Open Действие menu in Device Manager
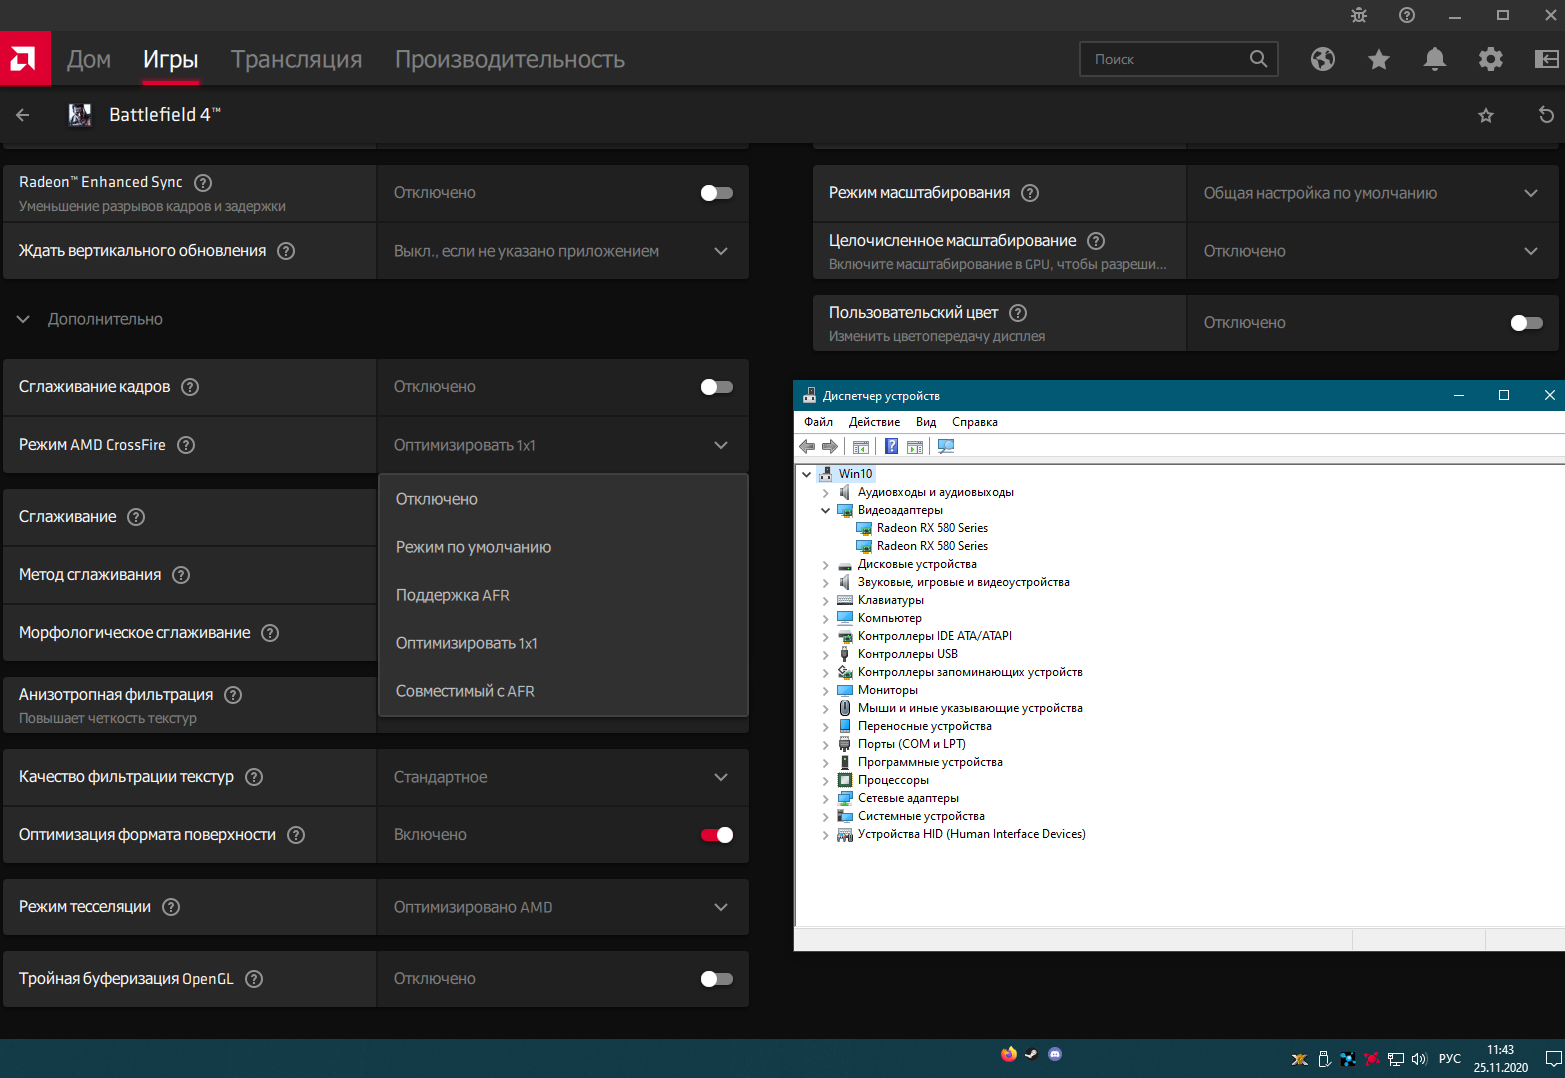Viewport: 1565px width, 1078px height. (x=874, y=422)
